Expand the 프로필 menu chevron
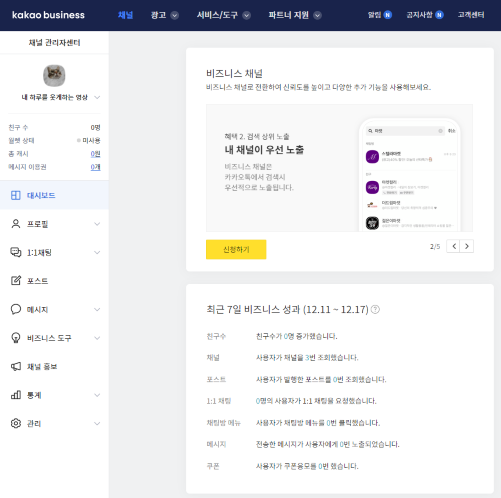The image size is (501, 498). point(97,224)
